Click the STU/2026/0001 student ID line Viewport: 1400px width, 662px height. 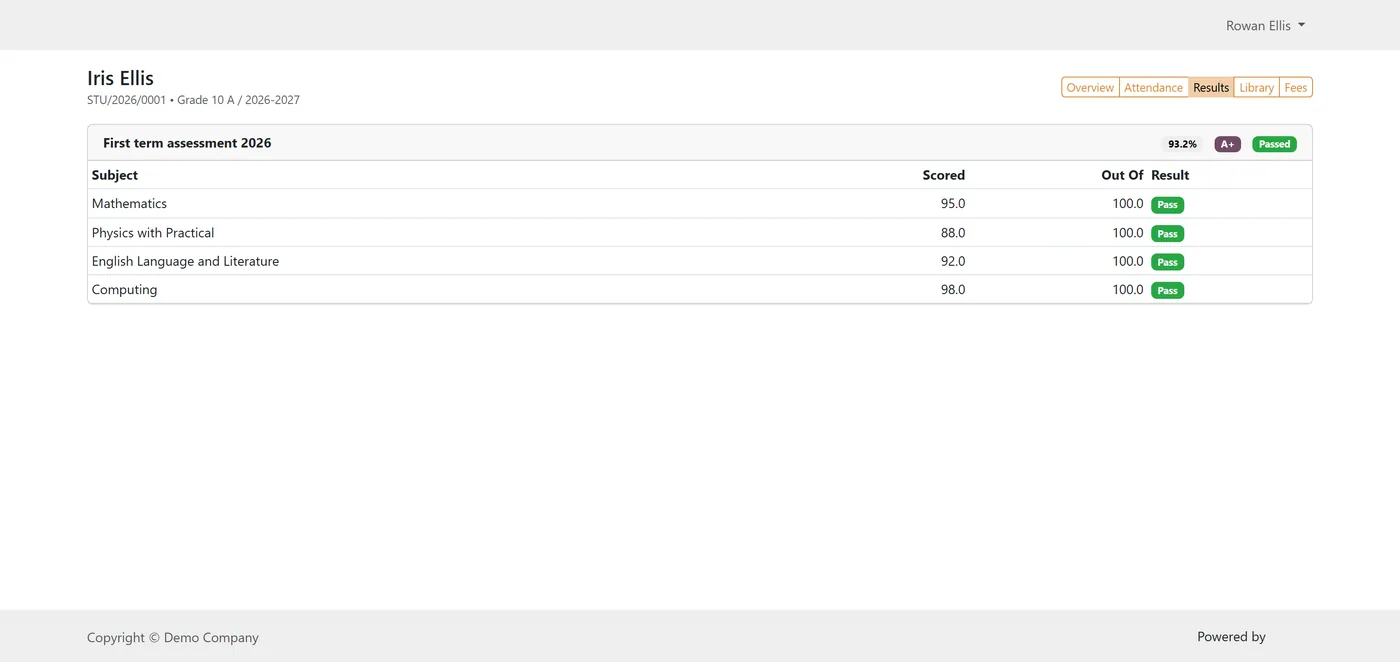click(193, 100)
